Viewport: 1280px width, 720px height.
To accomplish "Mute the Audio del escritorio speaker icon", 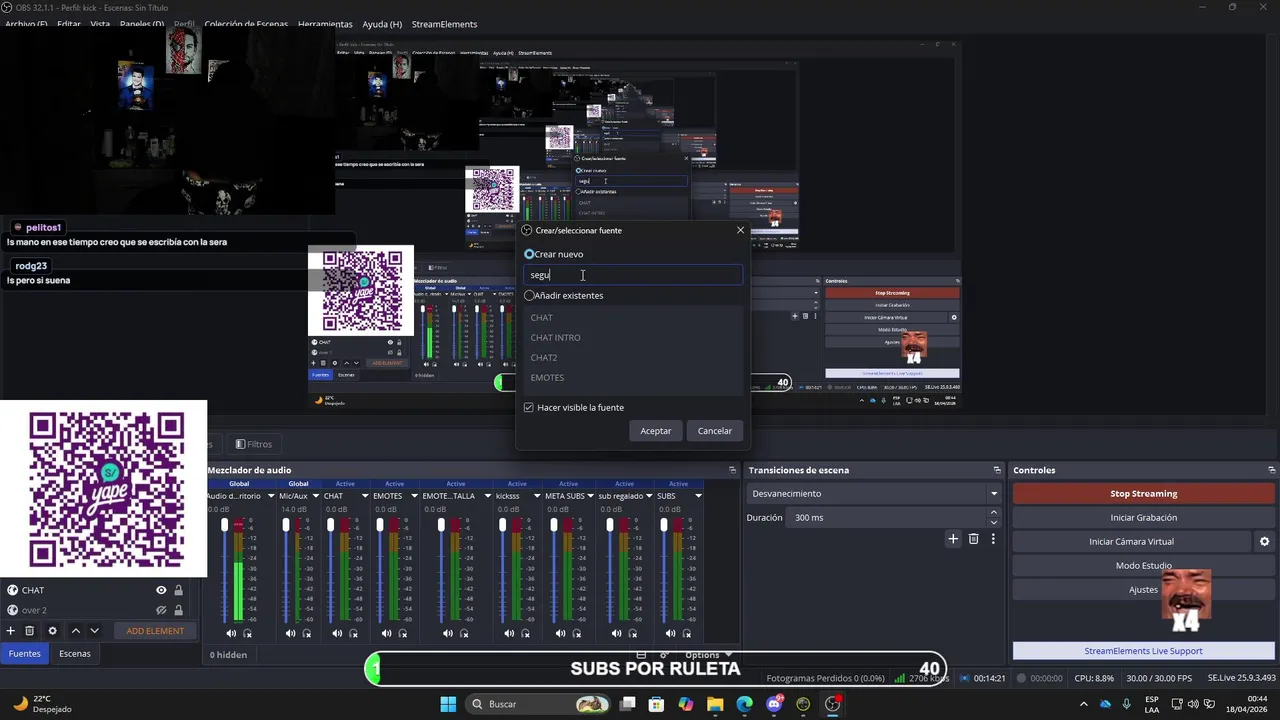I will pos(231,633).
